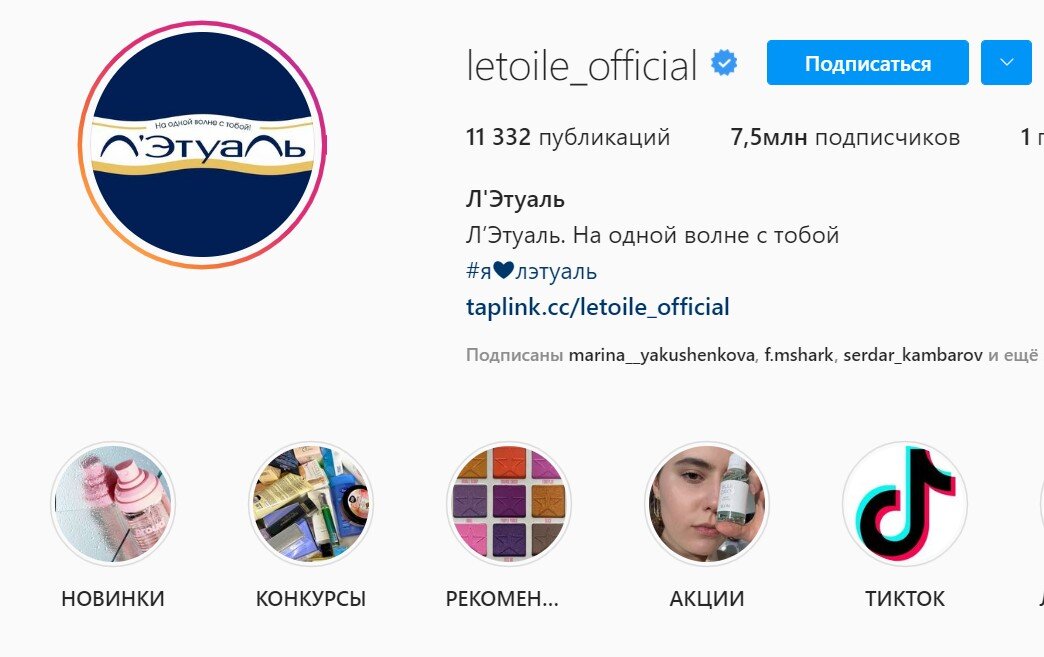
Task: Select the ТИКТОК highlight label
Action: pos(905,598)
